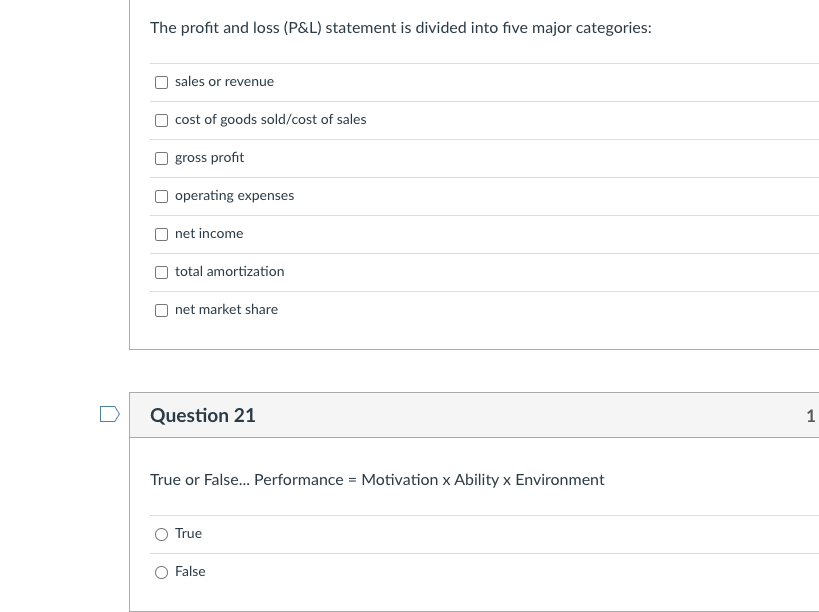Check the "total amortization" option
819x612 pixels.
(161, 272)
